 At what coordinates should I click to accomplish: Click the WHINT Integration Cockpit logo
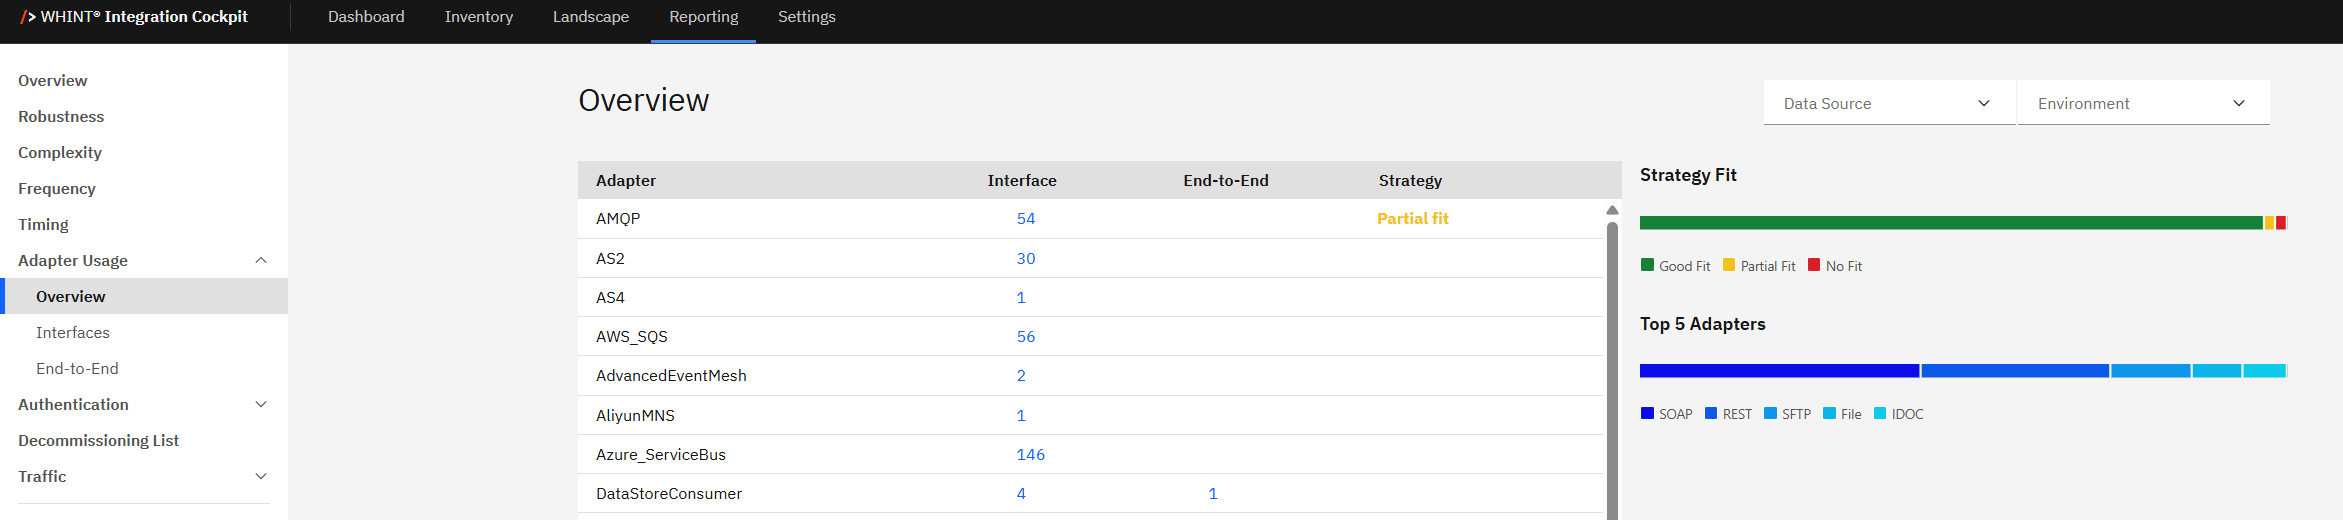[134, 17]
